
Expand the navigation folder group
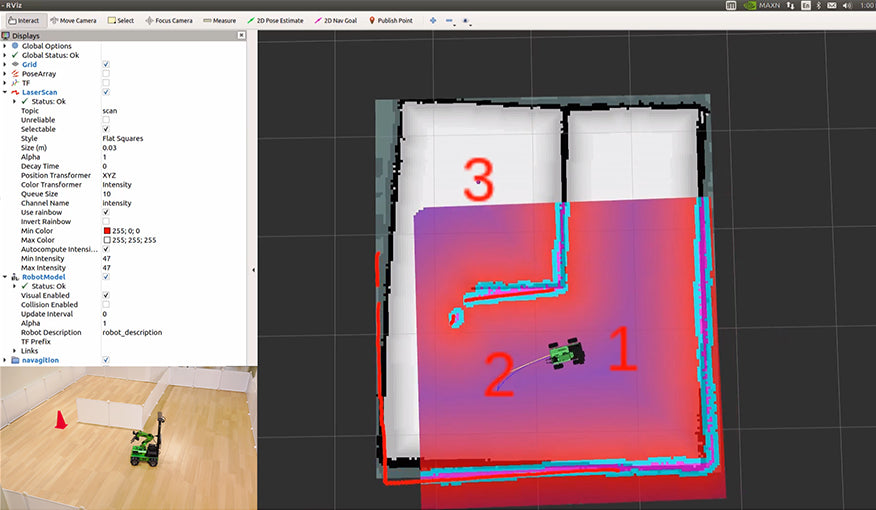point(6,359)
